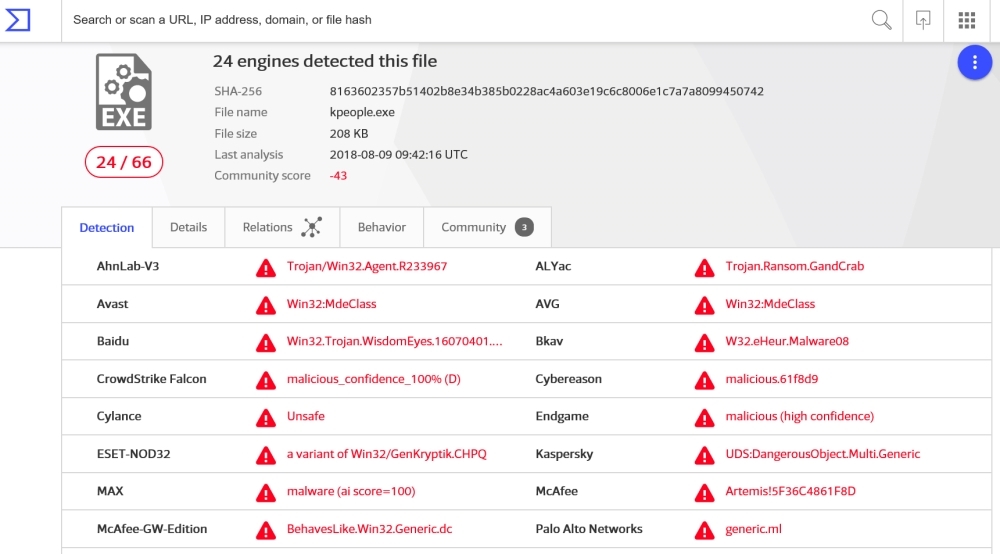Viewport: 1000px width, 554px height.
Task: Click BehavesLike.Win32.Generic.dc result
Action: (369, 528)
